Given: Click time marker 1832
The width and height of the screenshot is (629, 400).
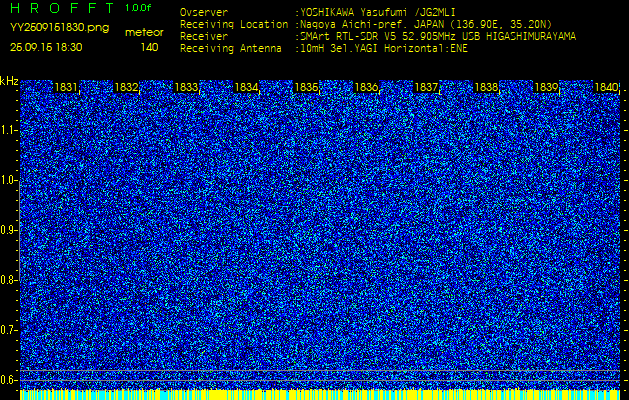Looking at the screenshot, I should coord(126,87).
